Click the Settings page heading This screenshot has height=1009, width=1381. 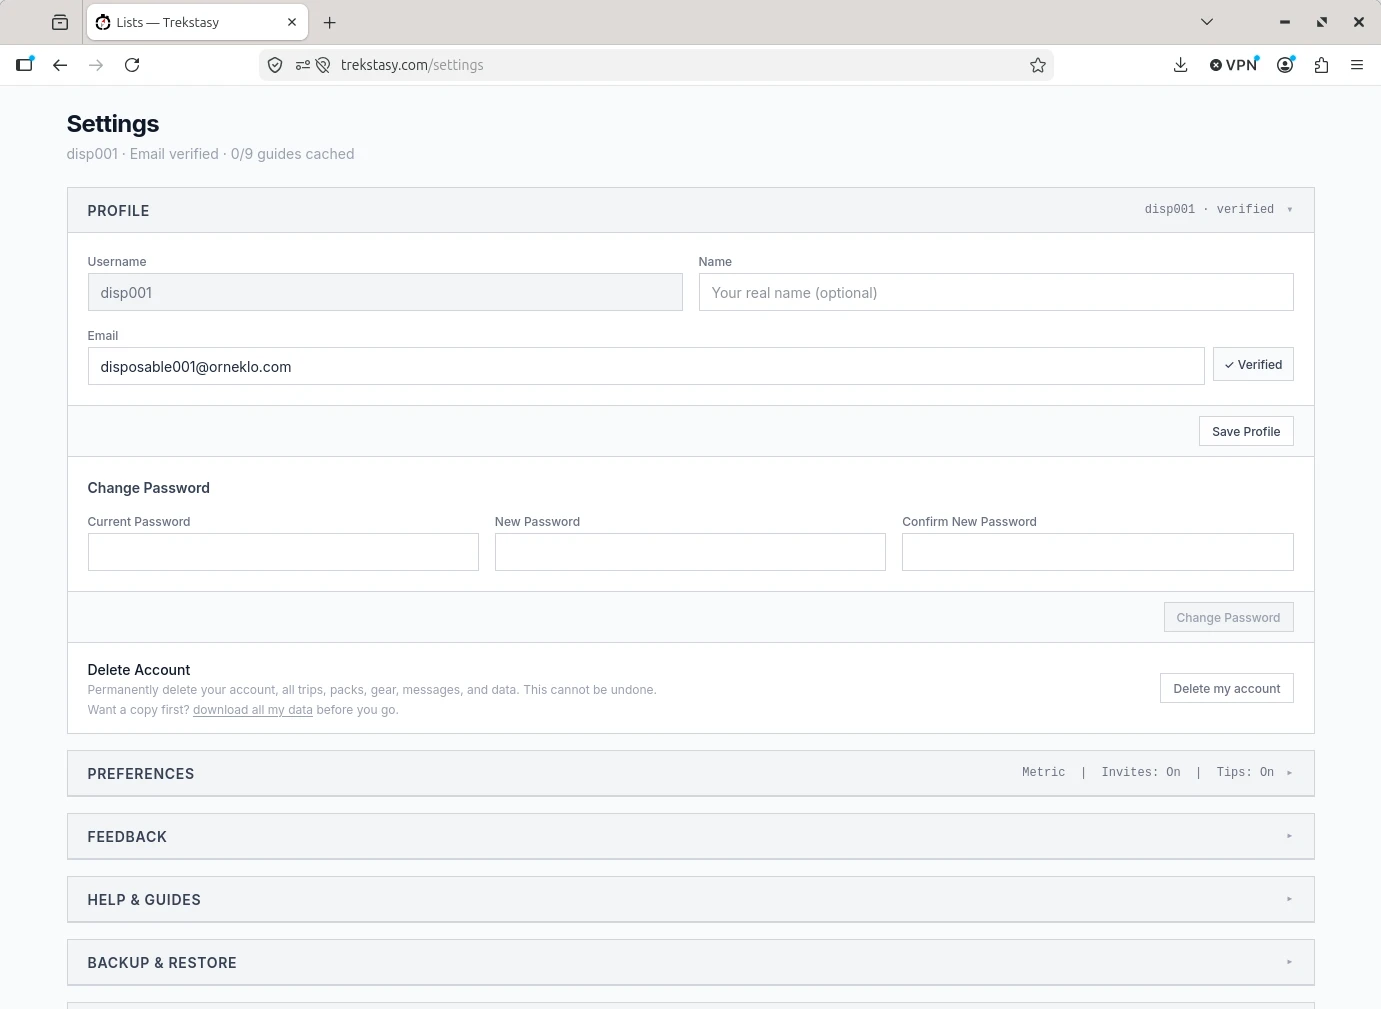[113, 124]
